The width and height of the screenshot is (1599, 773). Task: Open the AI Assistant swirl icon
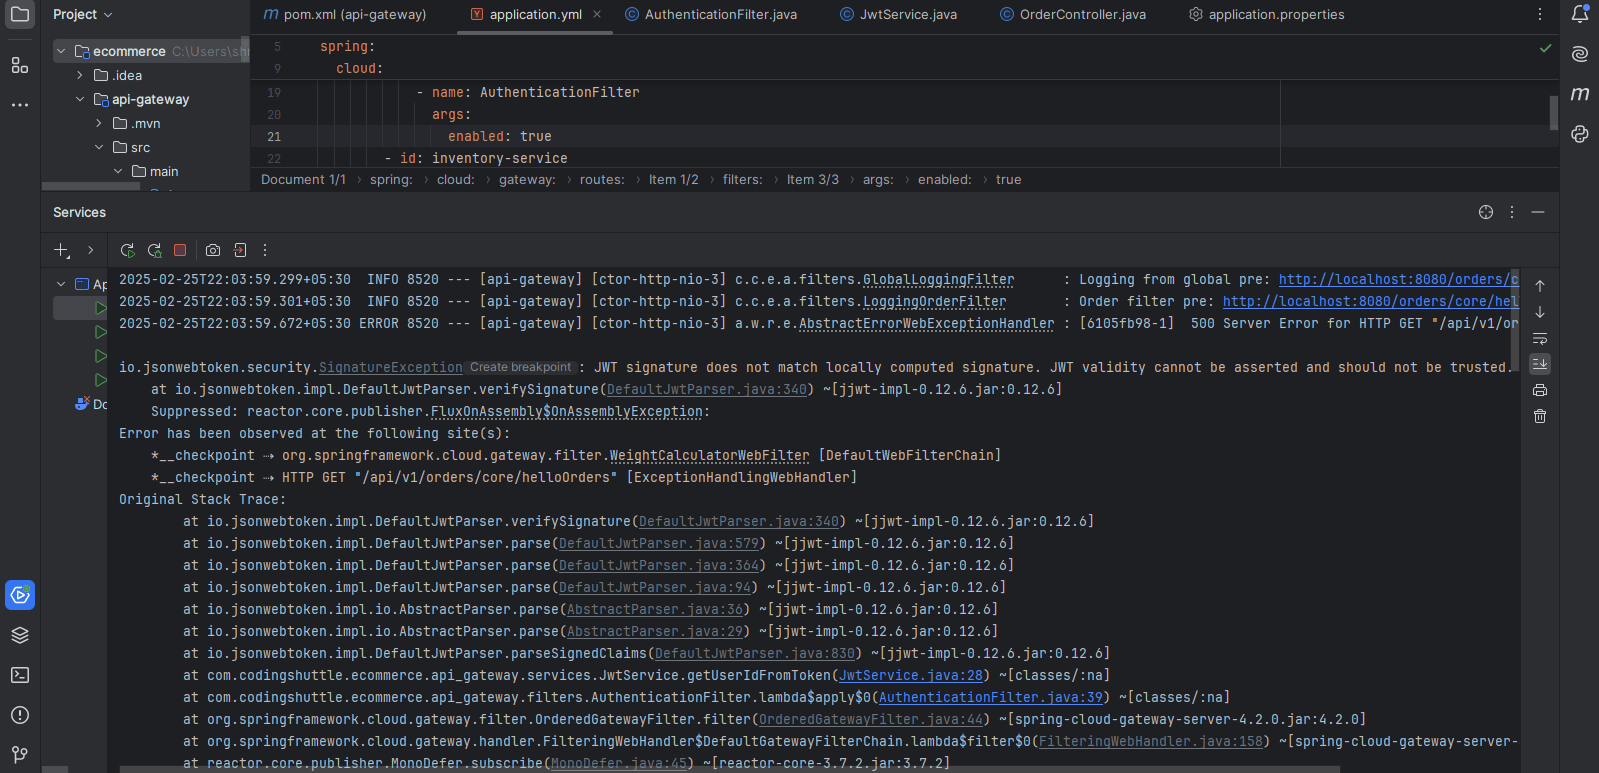coord(1580,54)
